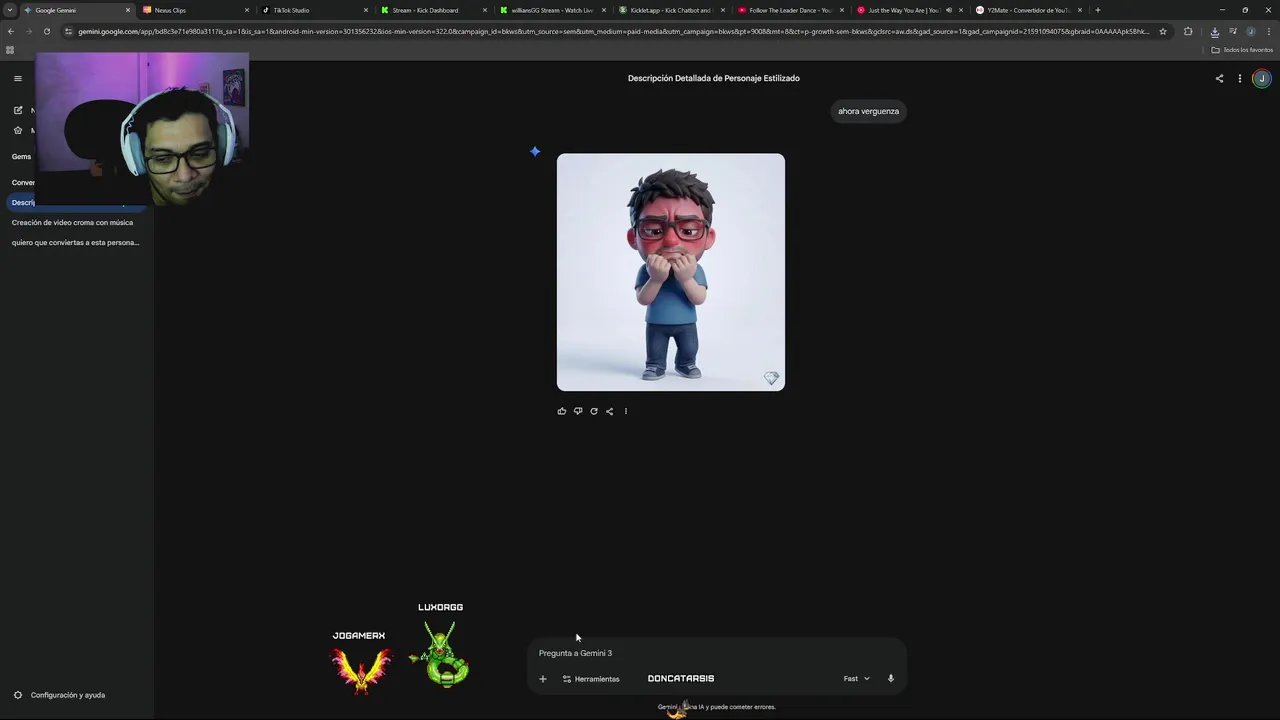1280x720 pixels.
Task: Open Chrome profile avatar in toolbar
Action: pyautogui.click(x=1250, y=31)
